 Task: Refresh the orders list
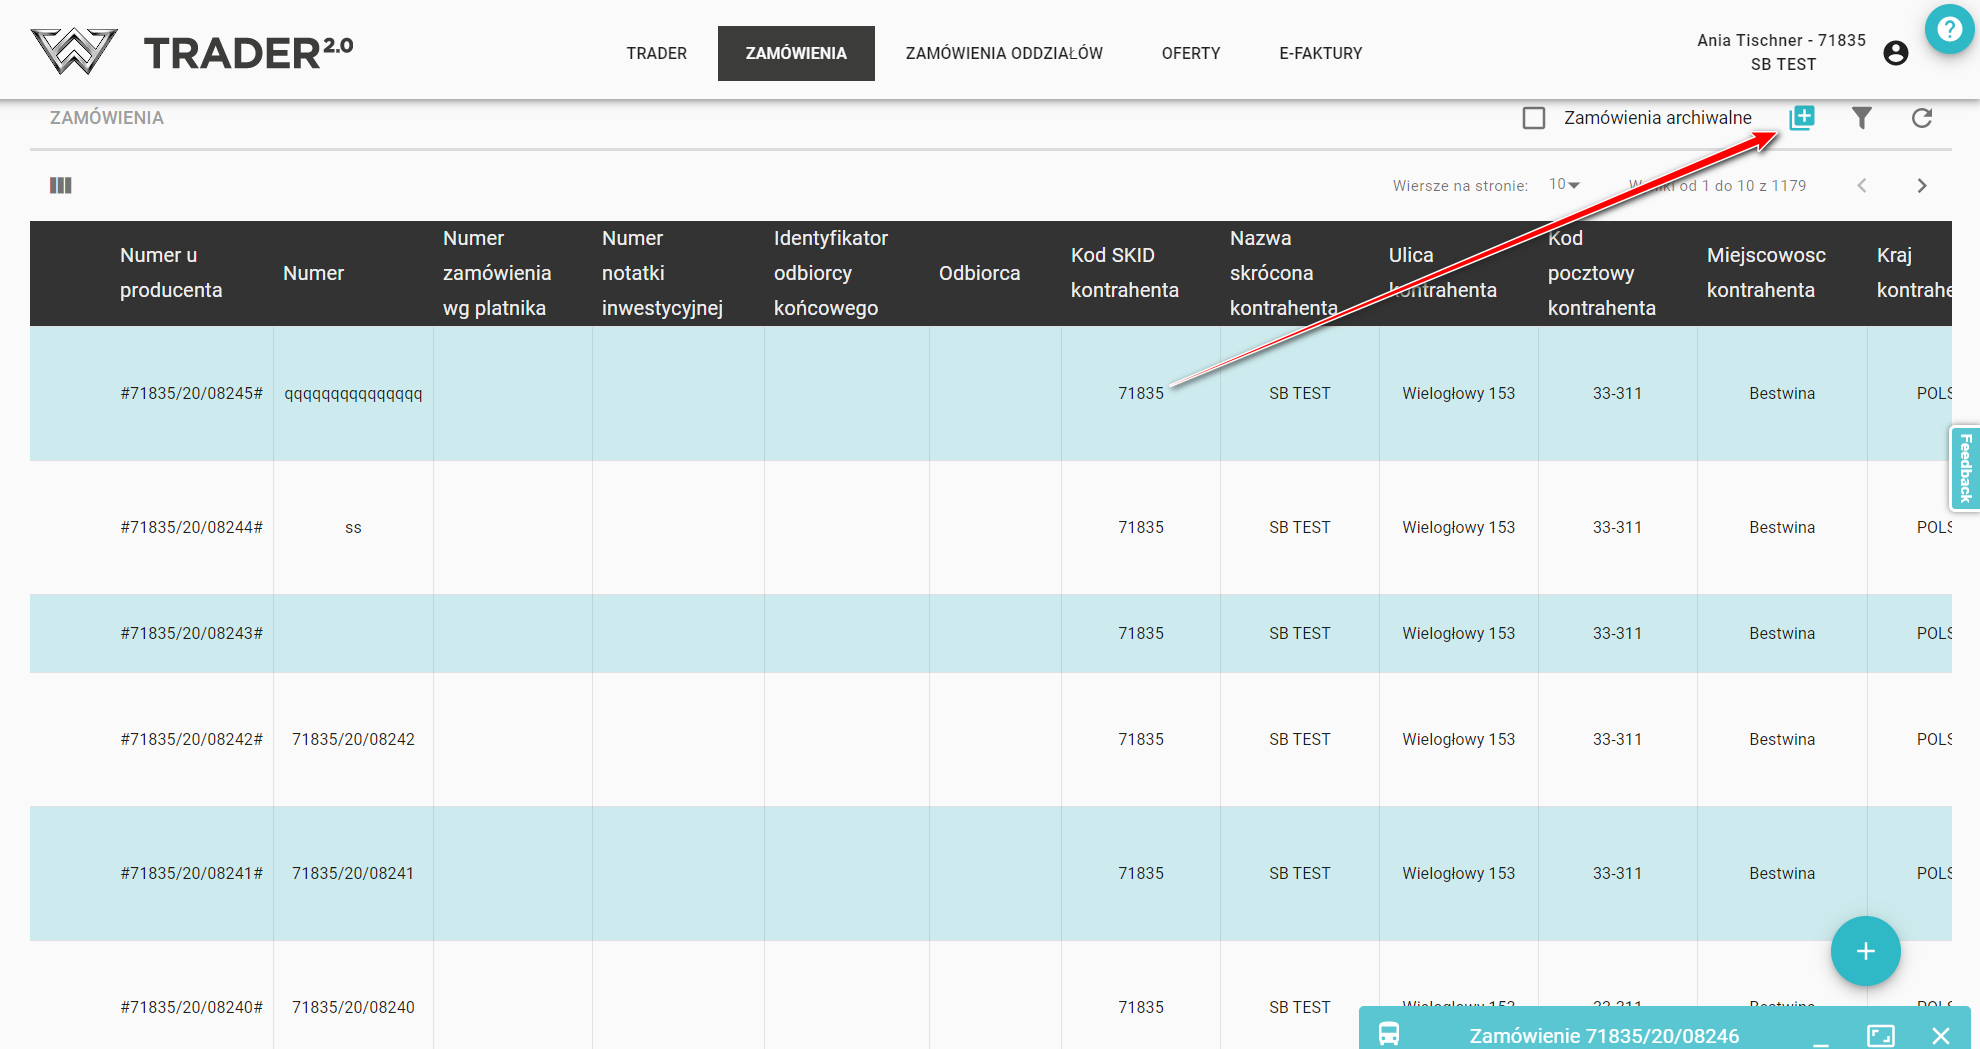click(x=1921, y=118)
